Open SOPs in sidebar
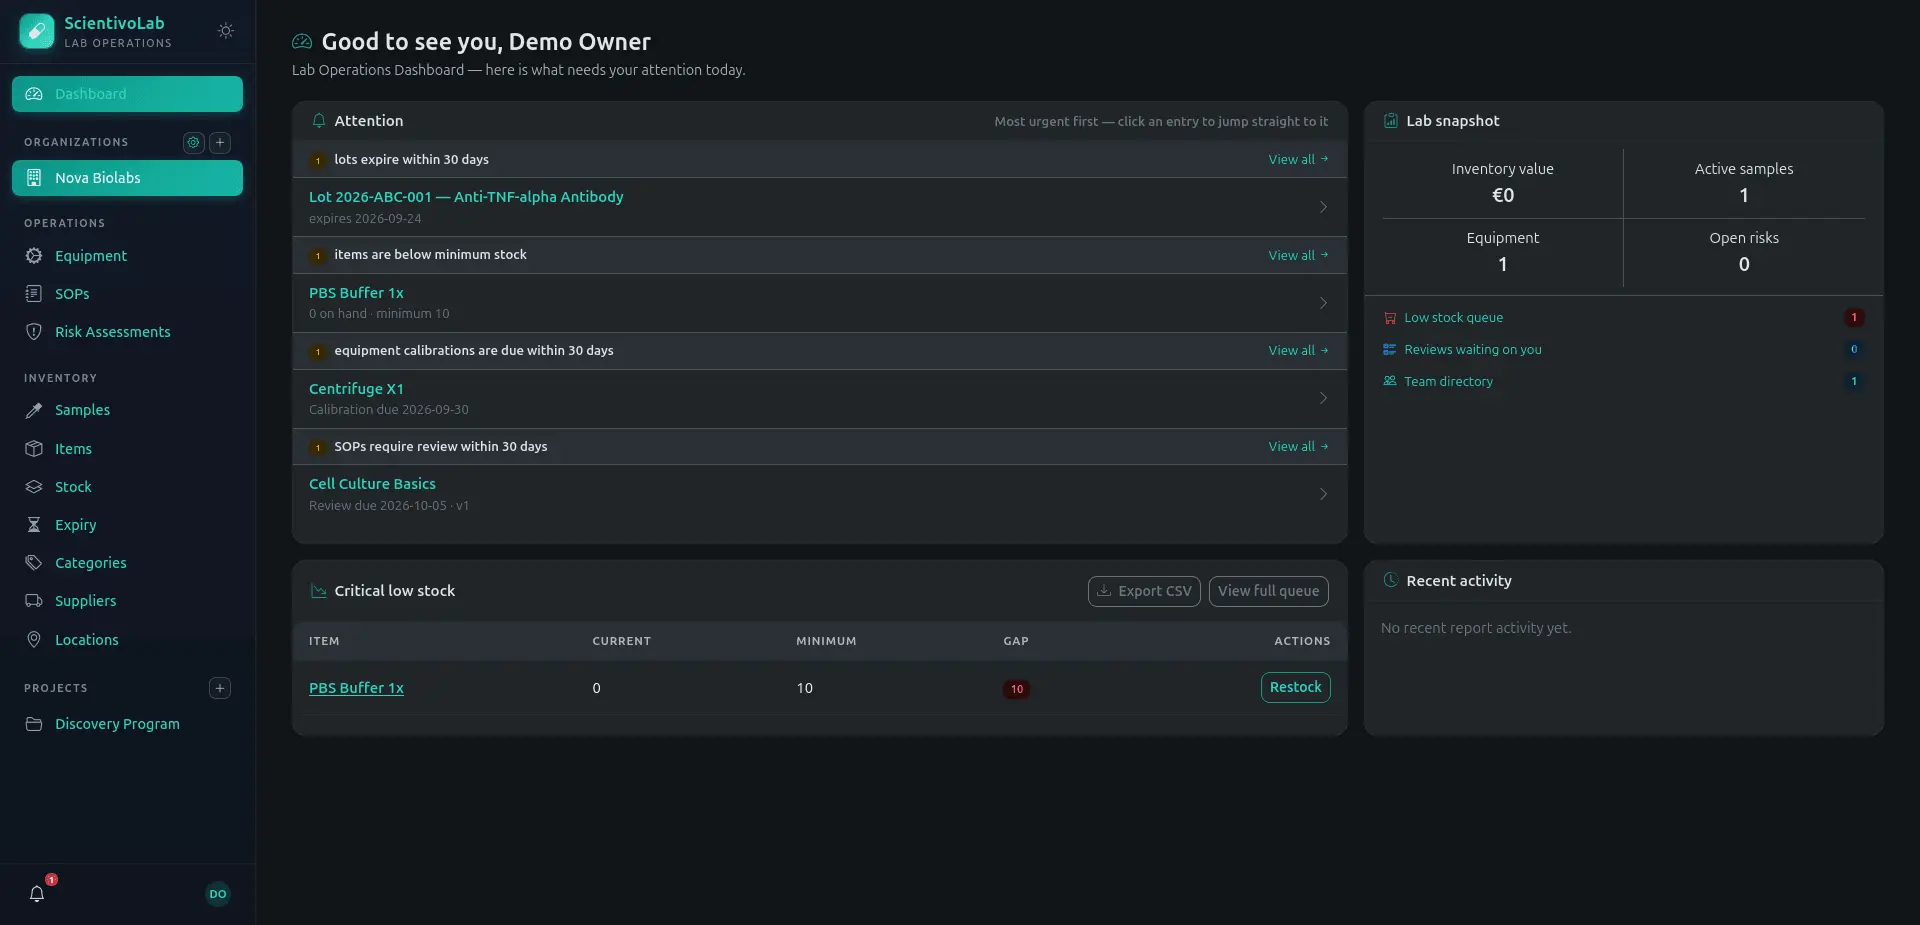The image size is (1920, 925). point(127,294)
